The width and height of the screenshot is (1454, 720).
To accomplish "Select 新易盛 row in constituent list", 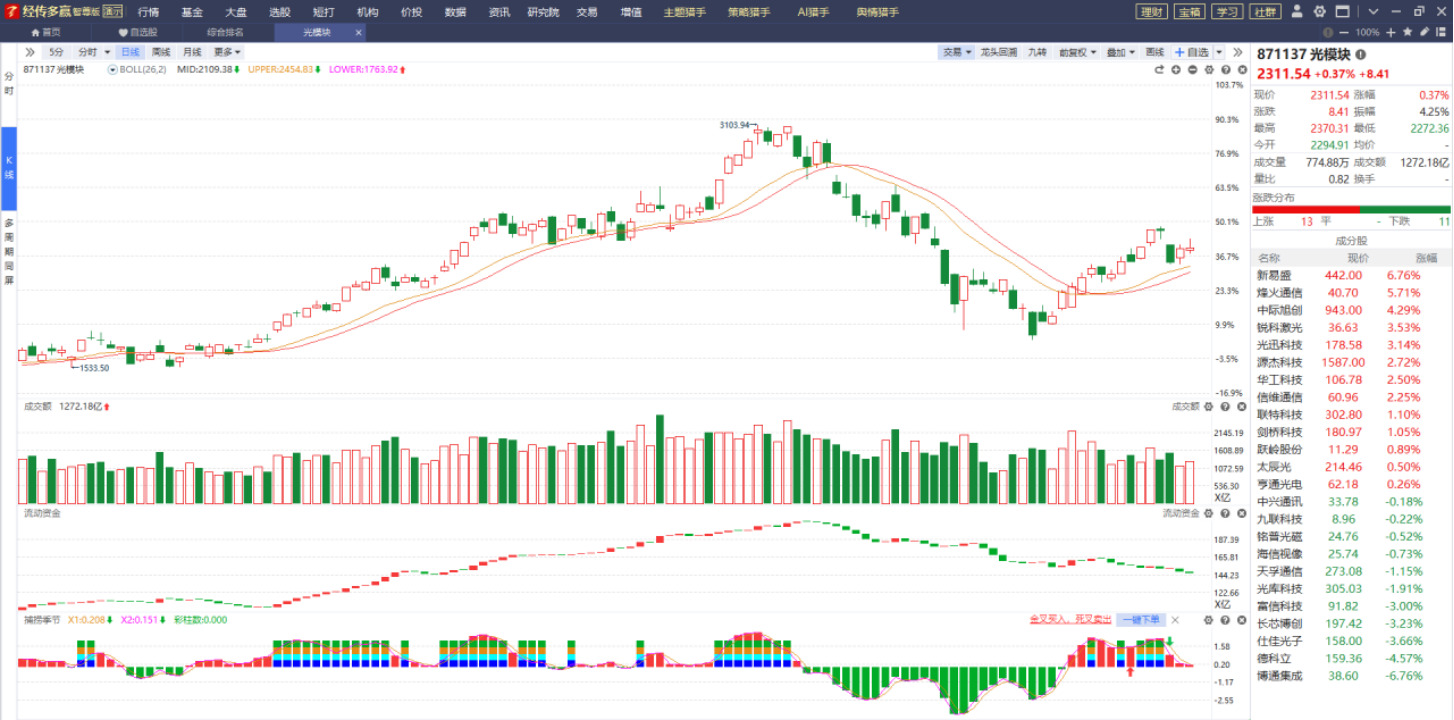I will tap(1352, 275).
